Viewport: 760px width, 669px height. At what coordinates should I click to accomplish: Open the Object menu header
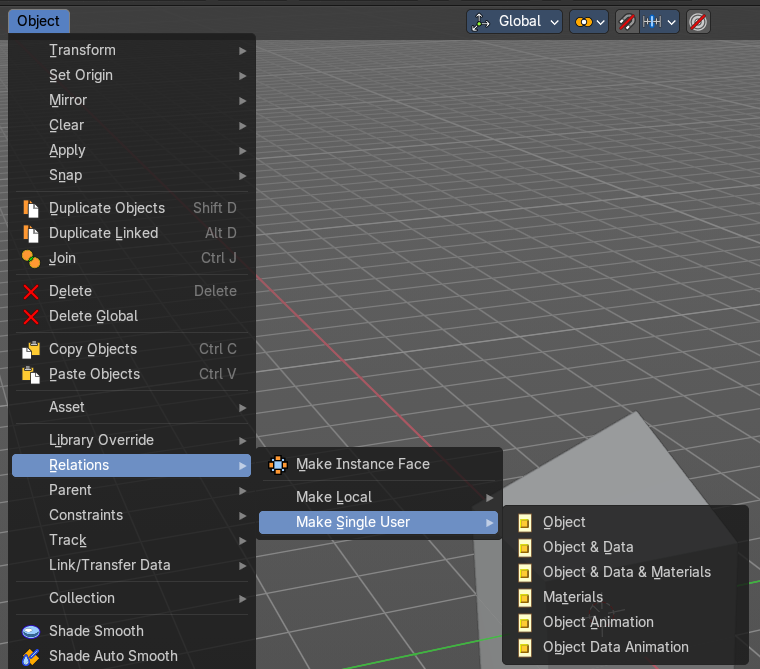[x=39, y=21]
